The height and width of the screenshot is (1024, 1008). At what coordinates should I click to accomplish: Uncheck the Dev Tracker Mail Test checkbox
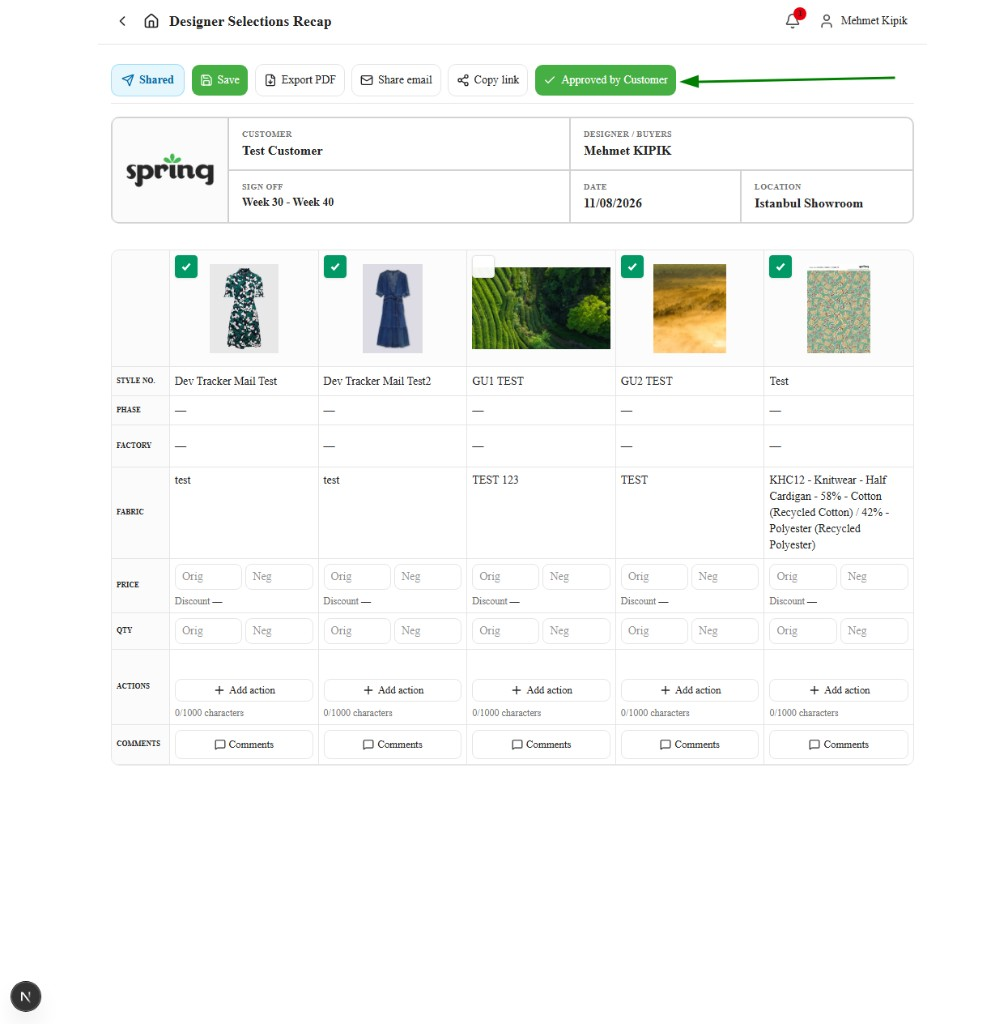click(x=186, y=266)
